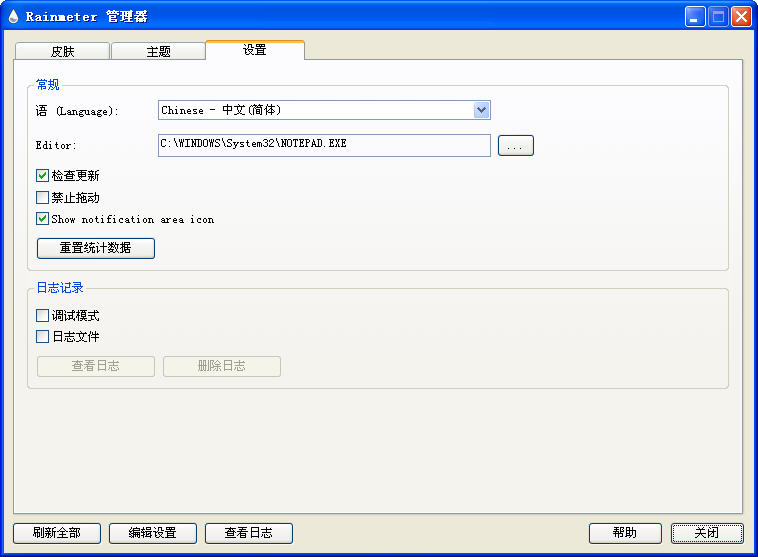Enable the 调试模式 checkbox
This screenshot has height=557, width=758.
point(43,316)
